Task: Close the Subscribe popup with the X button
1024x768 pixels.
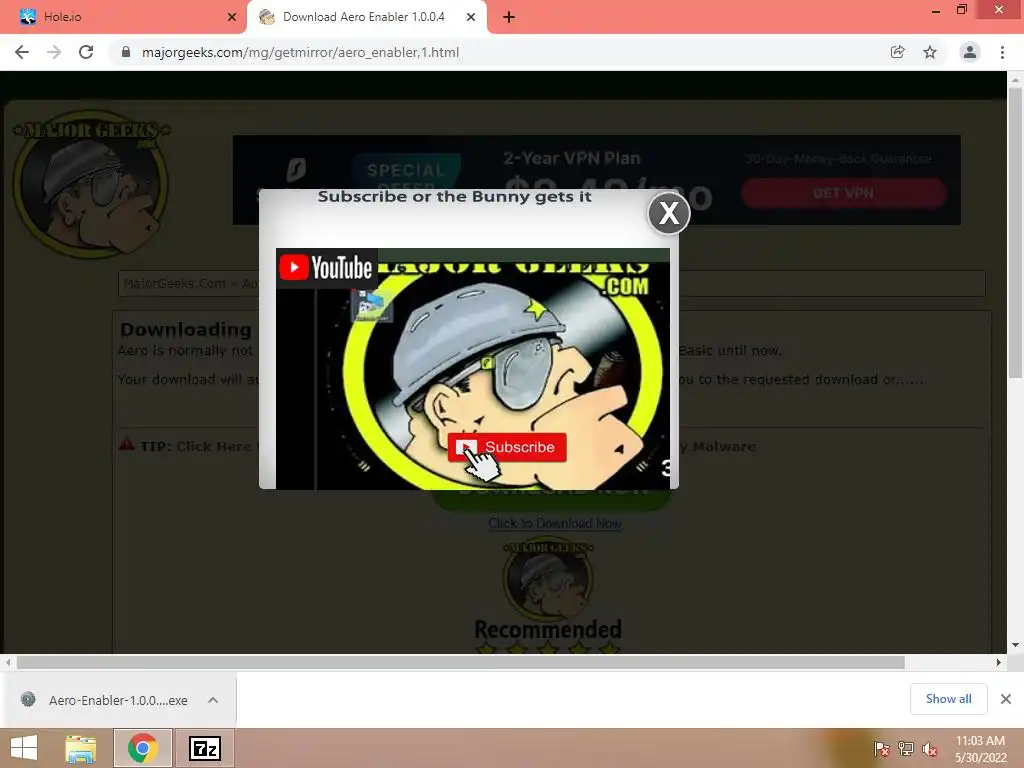Action: point(669,213)
